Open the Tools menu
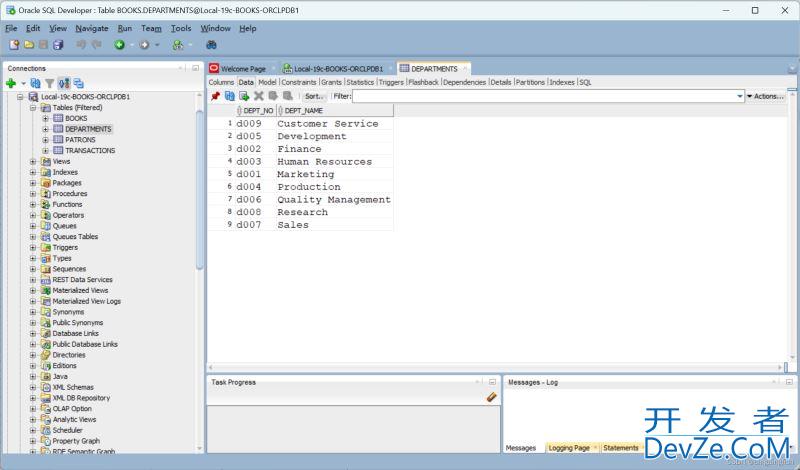Viewport: 800px width, 470px height. coord(181,28)
